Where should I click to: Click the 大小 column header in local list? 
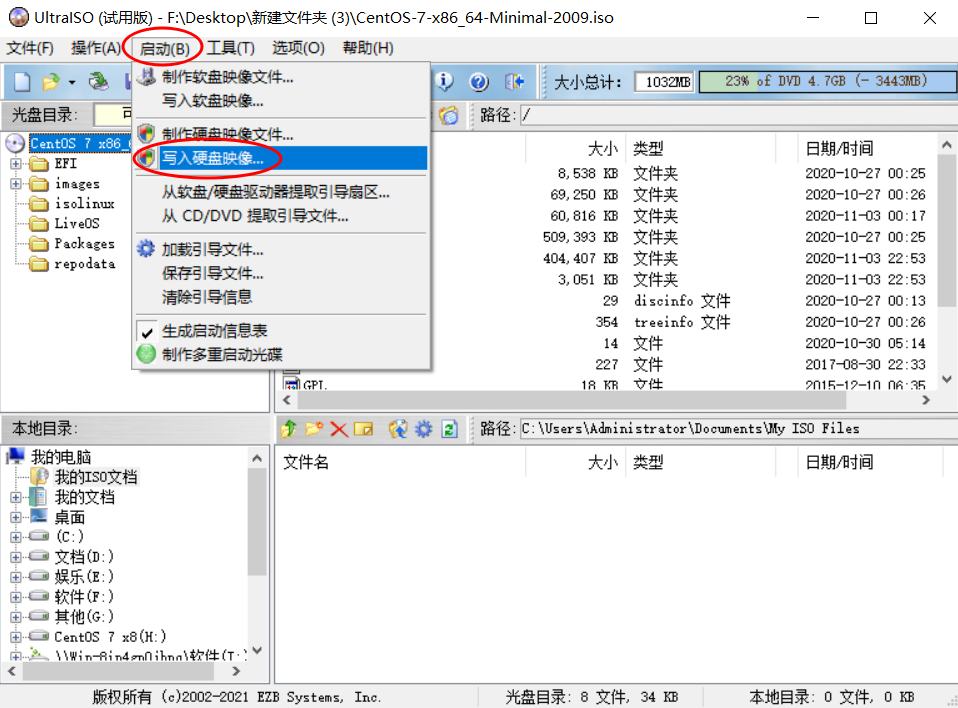tap(575, 462)
